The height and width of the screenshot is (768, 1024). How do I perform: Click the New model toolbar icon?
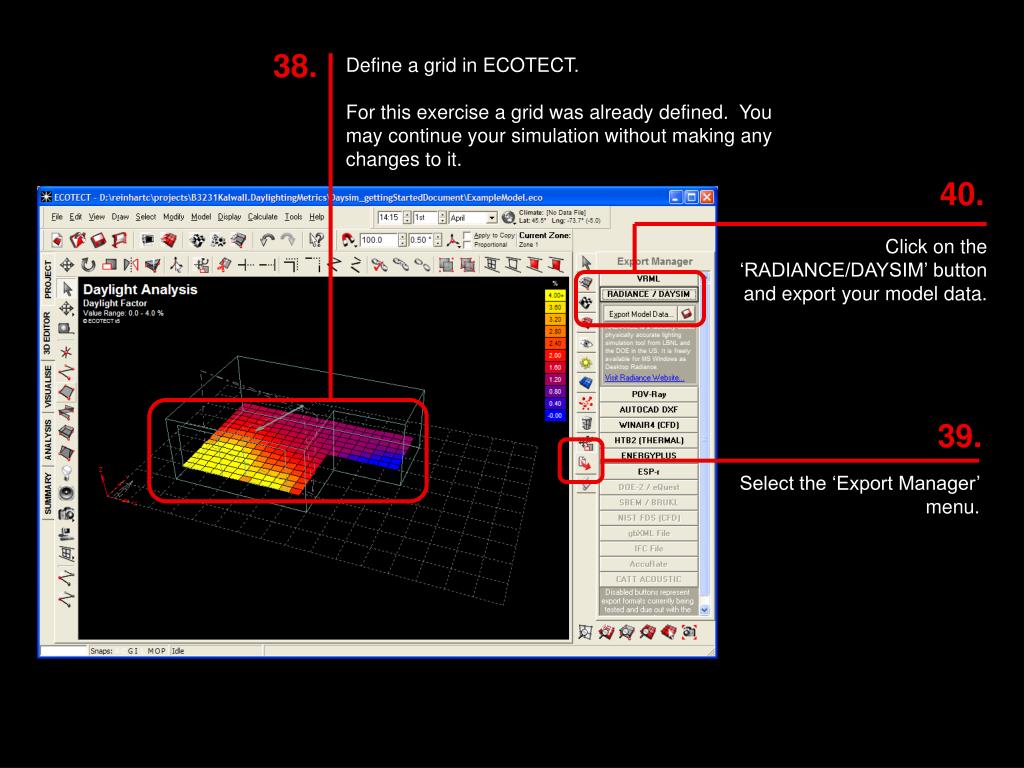[57, 240]
